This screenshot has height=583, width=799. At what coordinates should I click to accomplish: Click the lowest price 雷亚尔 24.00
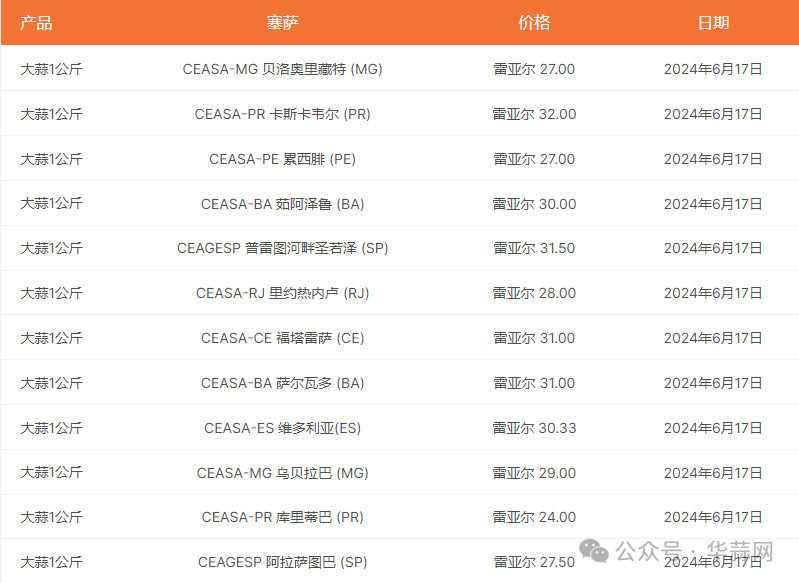coord(534,517)
